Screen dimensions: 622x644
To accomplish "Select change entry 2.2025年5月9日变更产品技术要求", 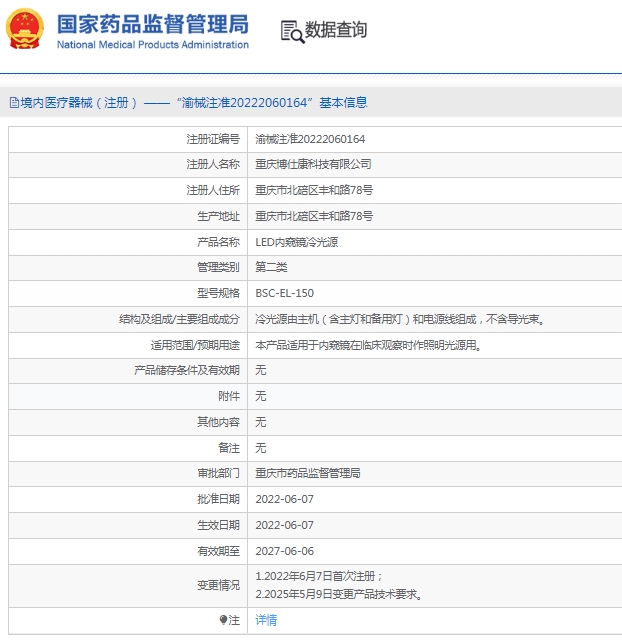I will coord(339,594).
